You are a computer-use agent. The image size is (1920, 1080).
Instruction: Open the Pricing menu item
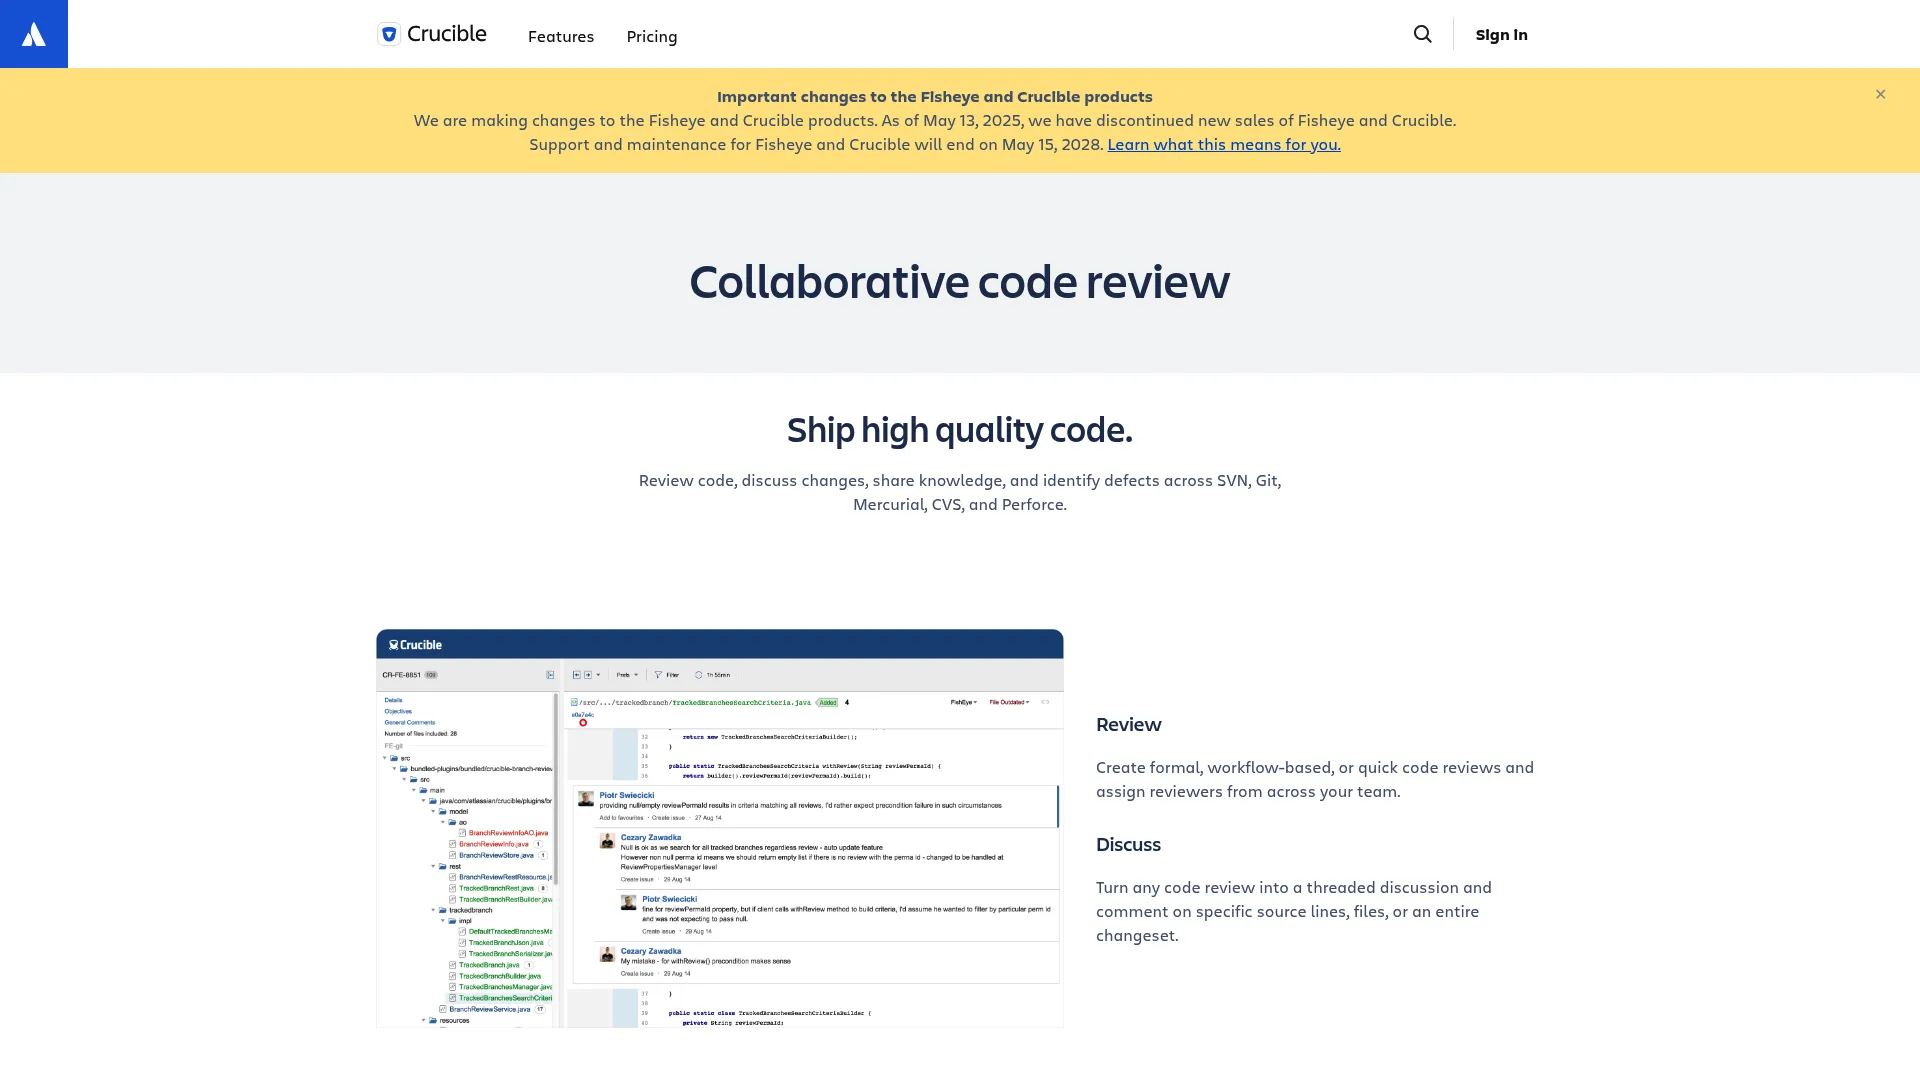(652, 36)
